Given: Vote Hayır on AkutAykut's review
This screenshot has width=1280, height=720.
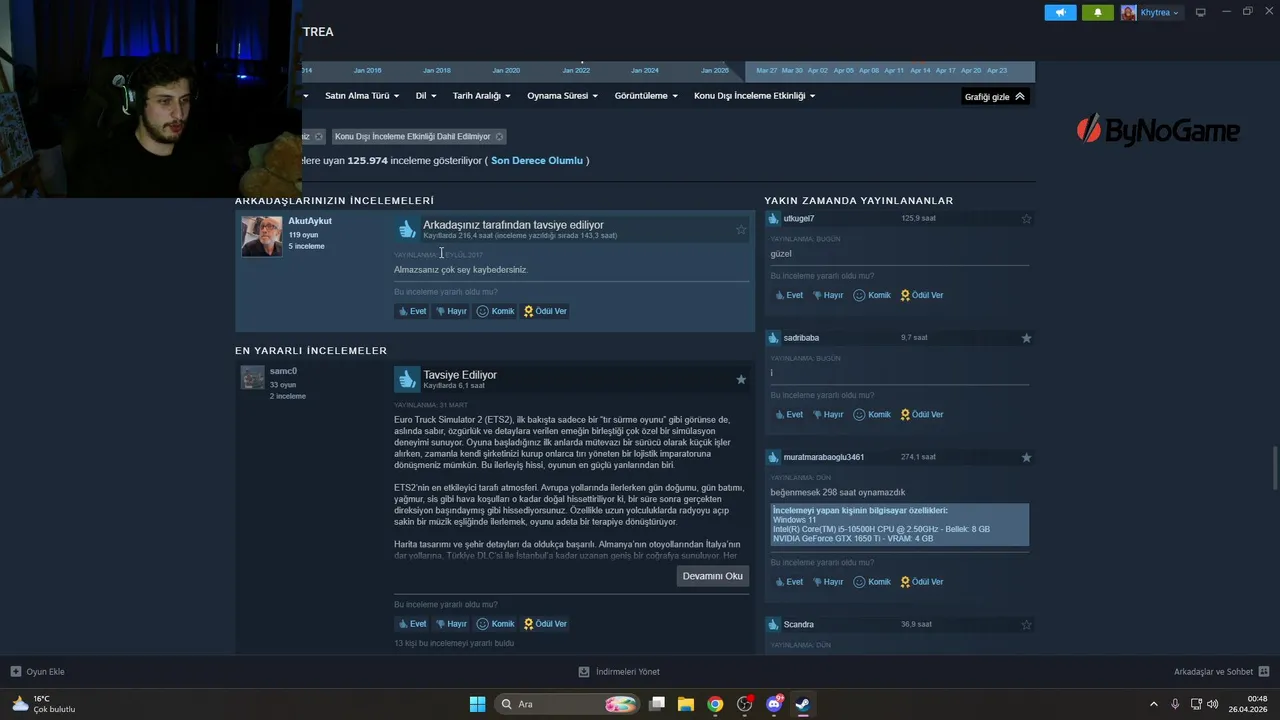Looking at the screenshot, I should [x=451, y=311].
